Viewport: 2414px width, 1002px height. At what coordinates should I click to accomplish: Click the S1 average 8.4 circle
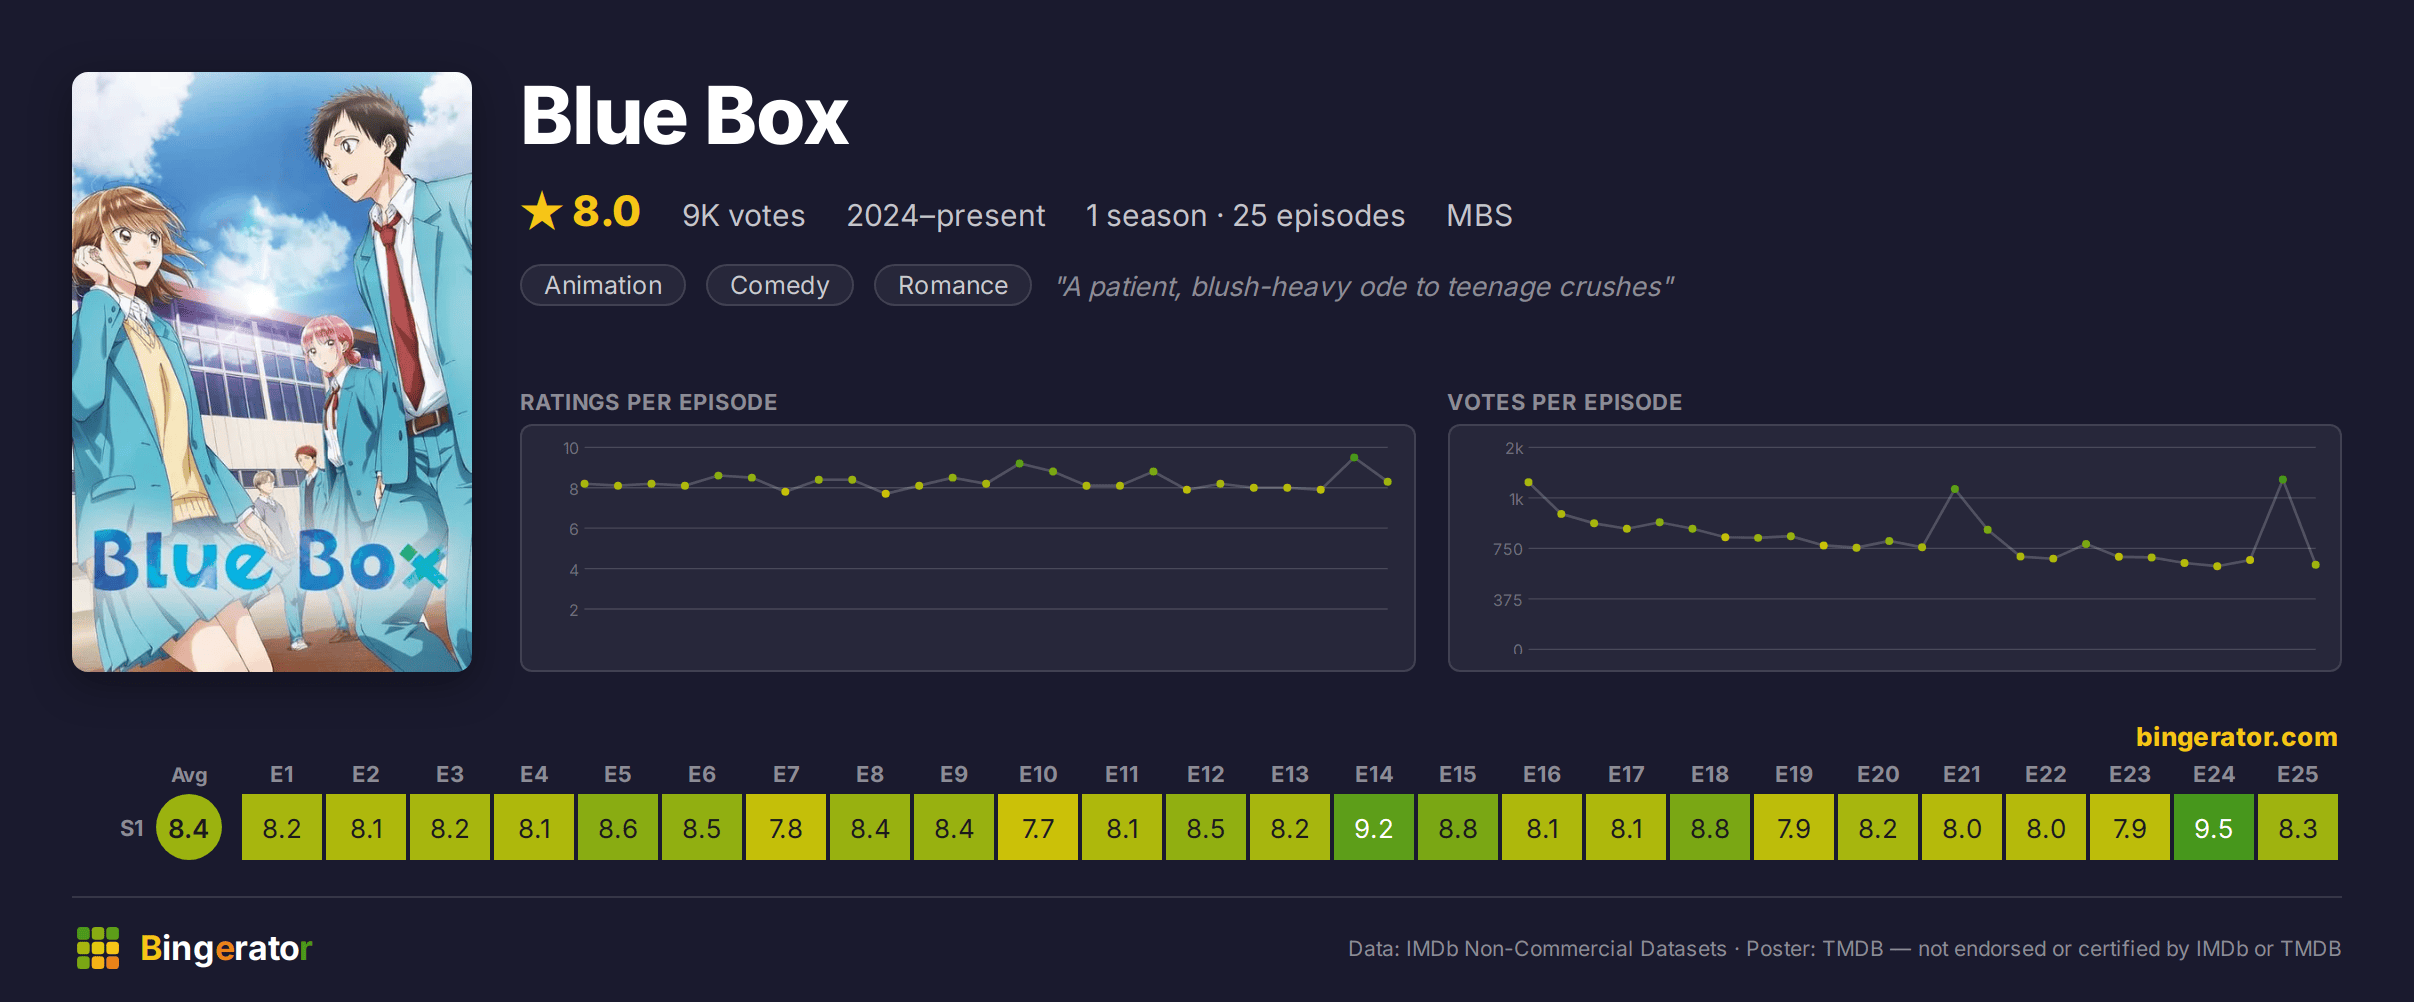(x=189, y=827)
